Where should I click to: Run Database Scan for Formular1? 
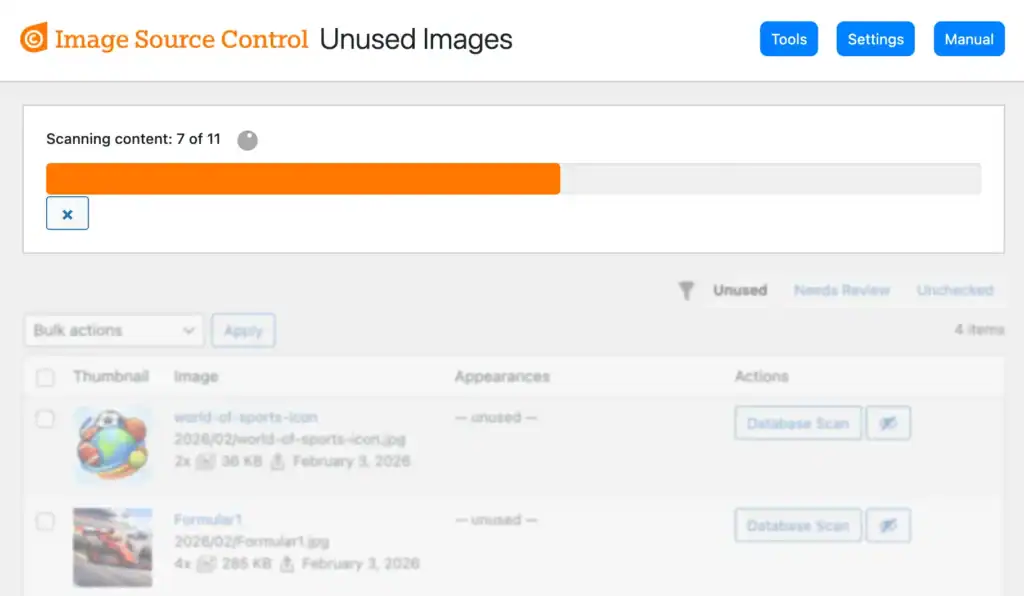(797, 525)
